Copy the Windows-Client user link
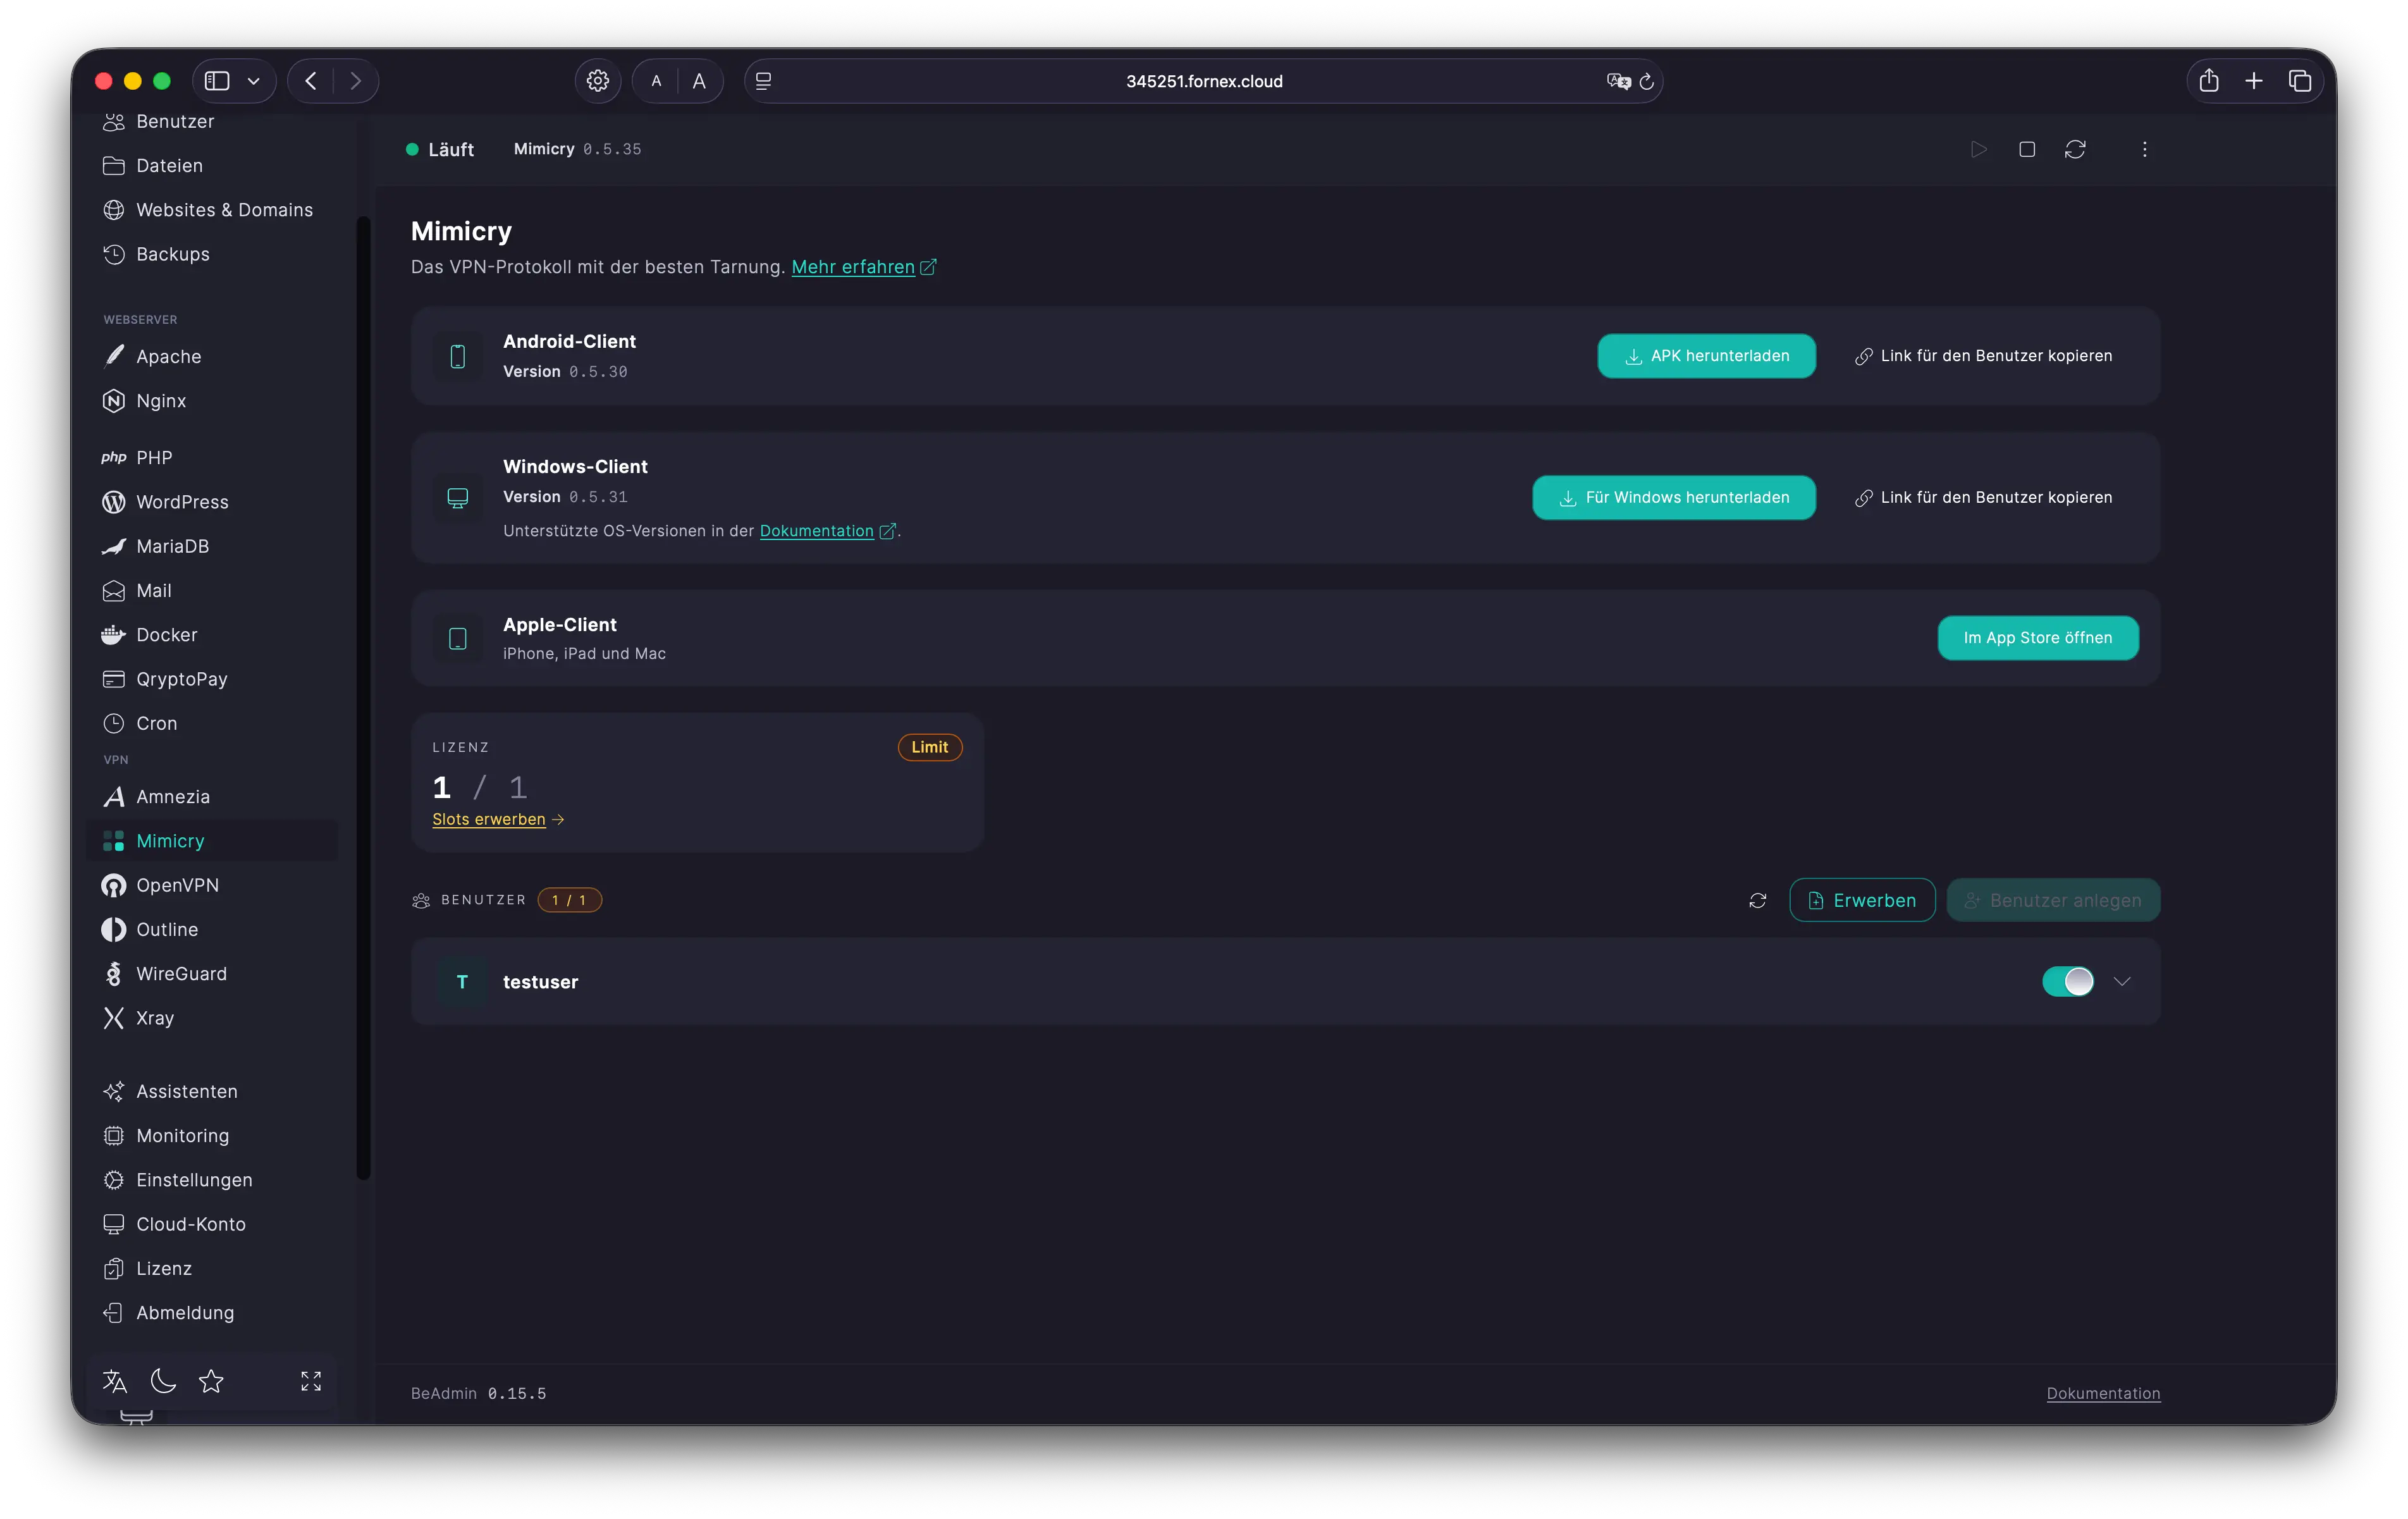 [1983, 497]
